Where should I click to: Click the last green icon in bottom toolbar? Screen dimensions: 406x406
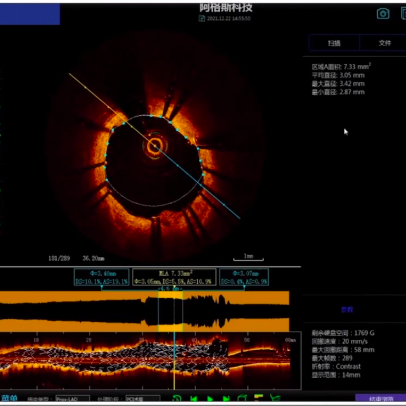tap(275, 398)
